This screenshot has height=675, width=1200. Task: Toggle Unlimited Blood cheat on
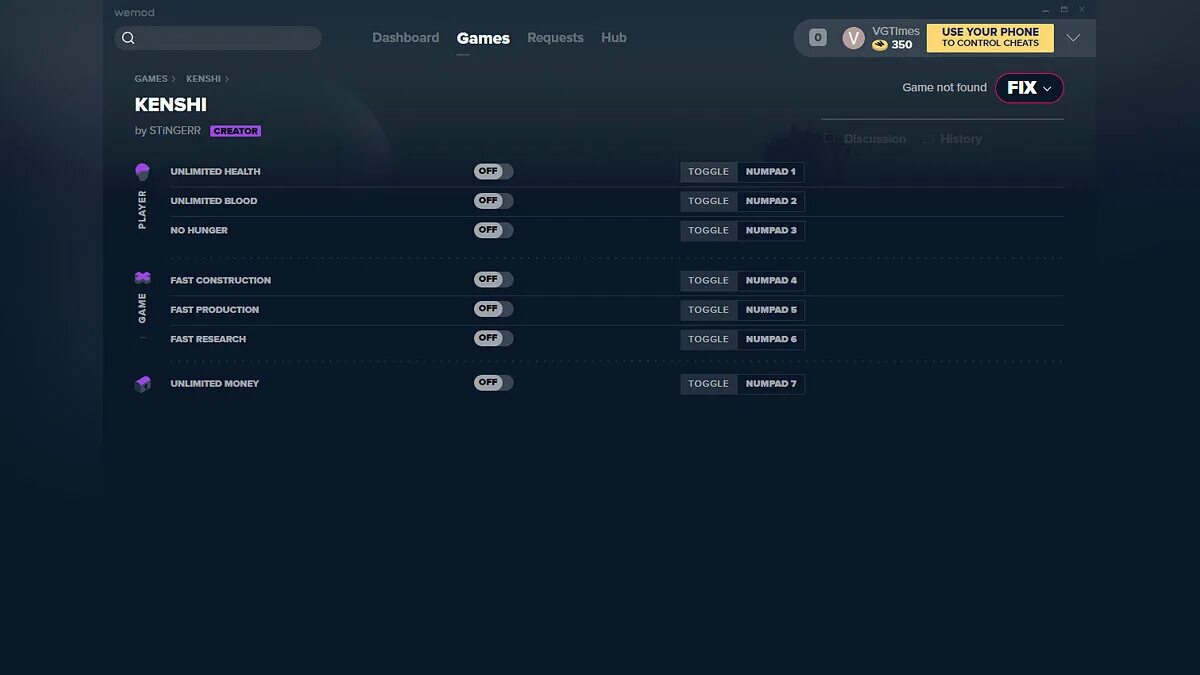point(493,201)
